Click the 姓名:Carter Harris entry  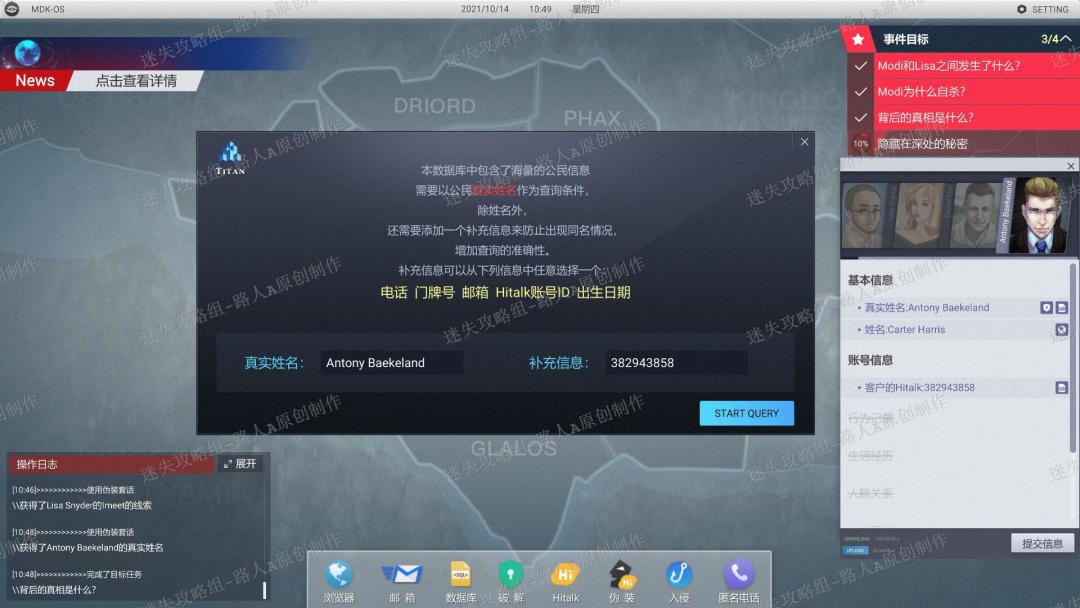[904, 330]
